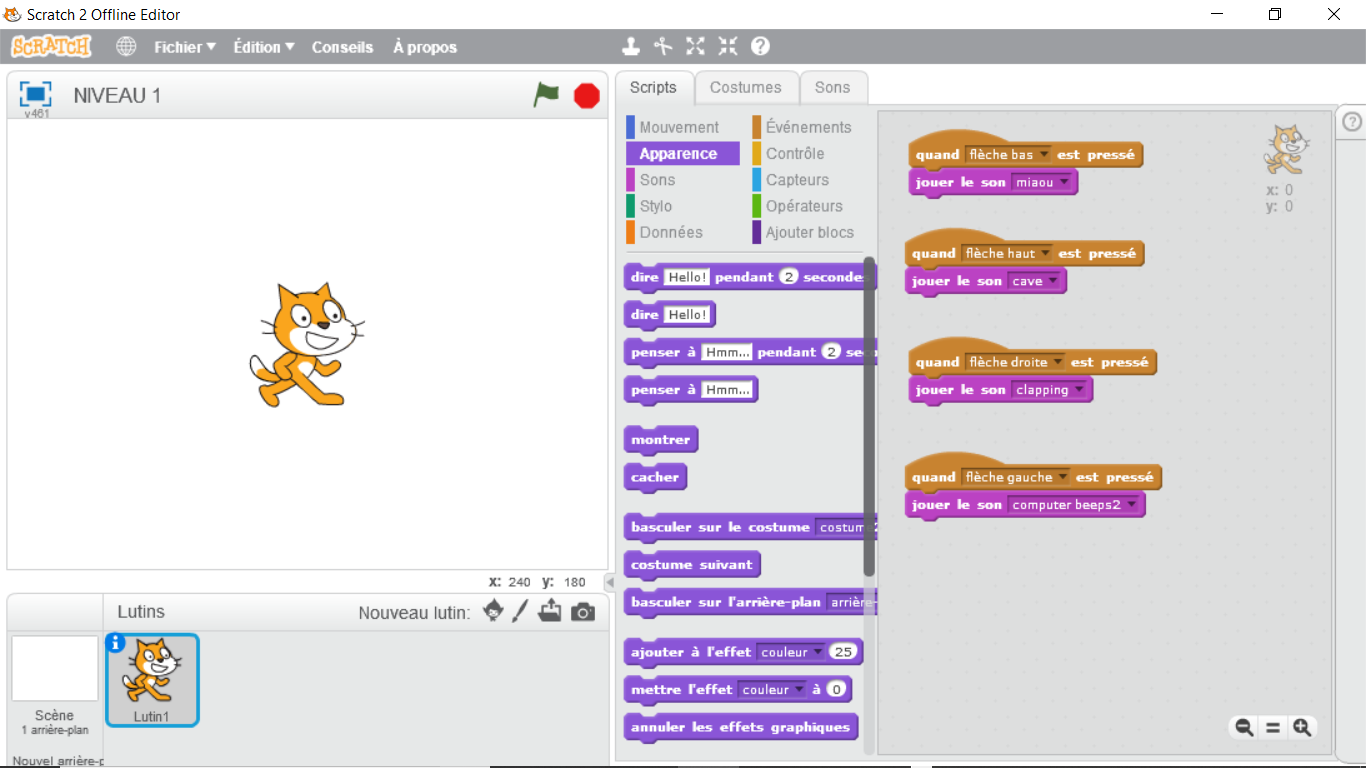This screenshot has width=1366, height=768.
Task: Click the 0 value in mettre l'effet
Action: [x=836, y=689]
